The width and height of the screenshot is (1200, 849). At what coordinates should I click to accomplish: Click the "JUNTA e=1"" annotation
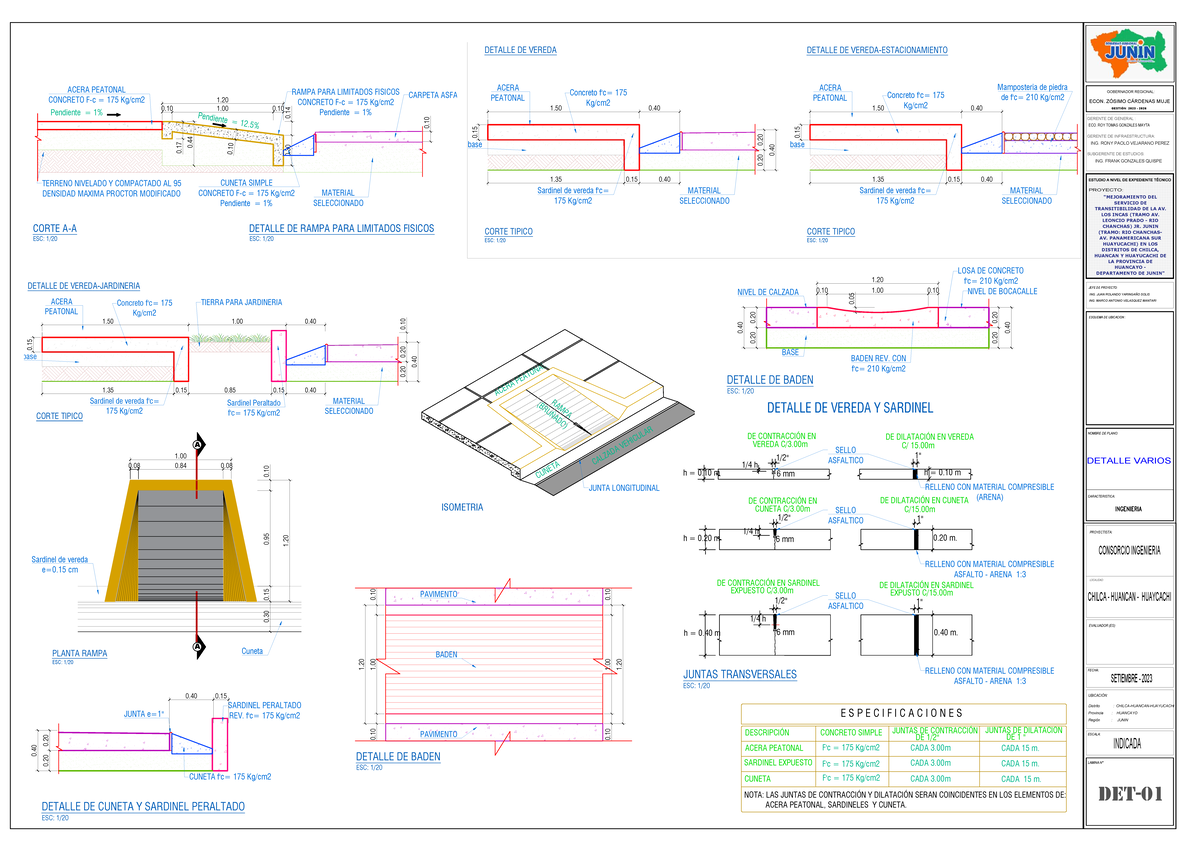click(x=144, y=713)
